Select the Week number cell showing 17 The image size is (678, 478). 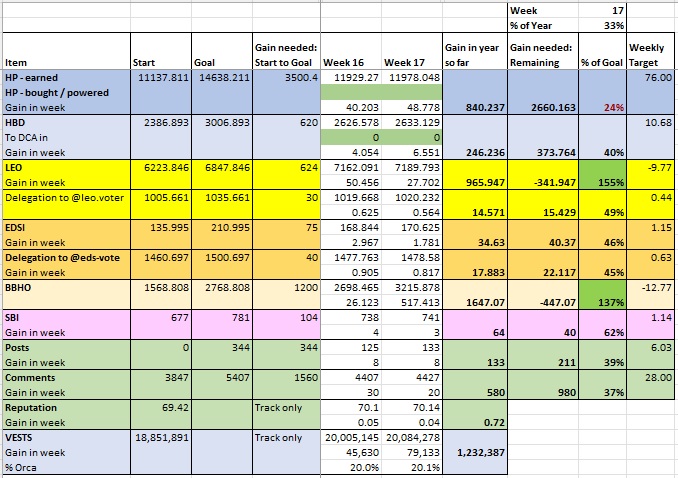tap(602, 10)
